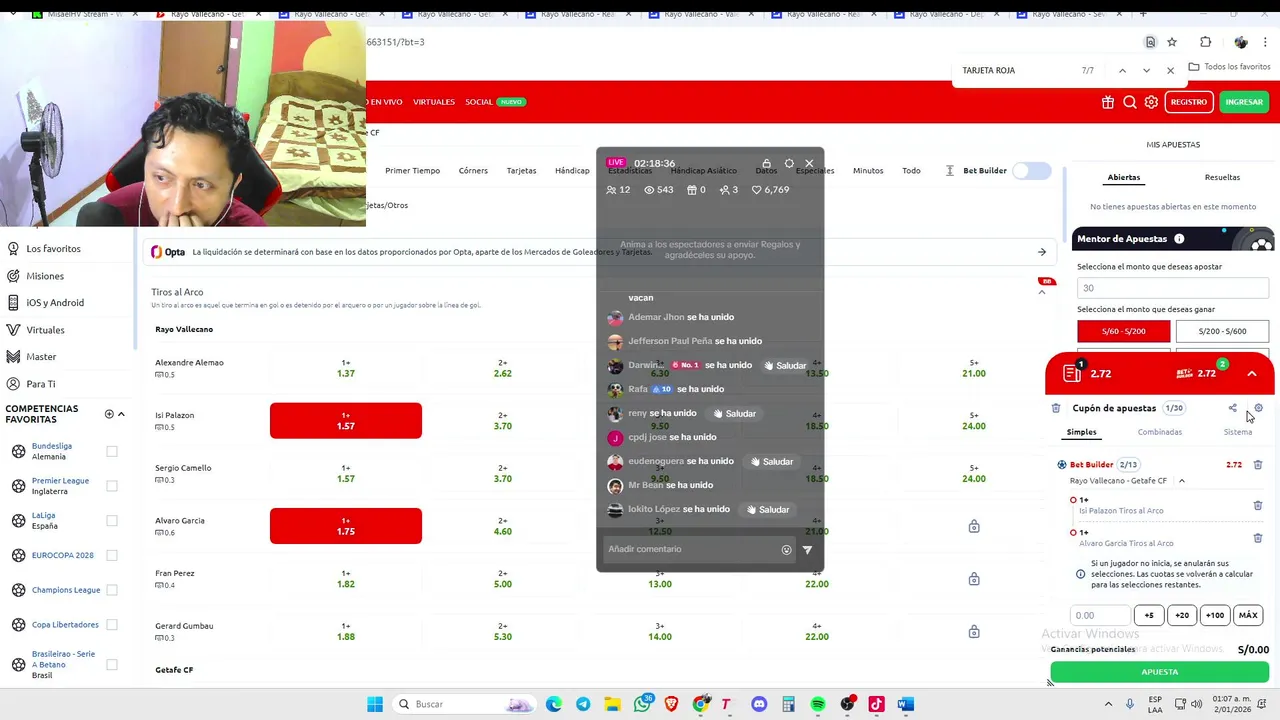The image size is (1280, 720).
Task: Open Microsoft Word from the taskbar
Action: tap(906, 704)
